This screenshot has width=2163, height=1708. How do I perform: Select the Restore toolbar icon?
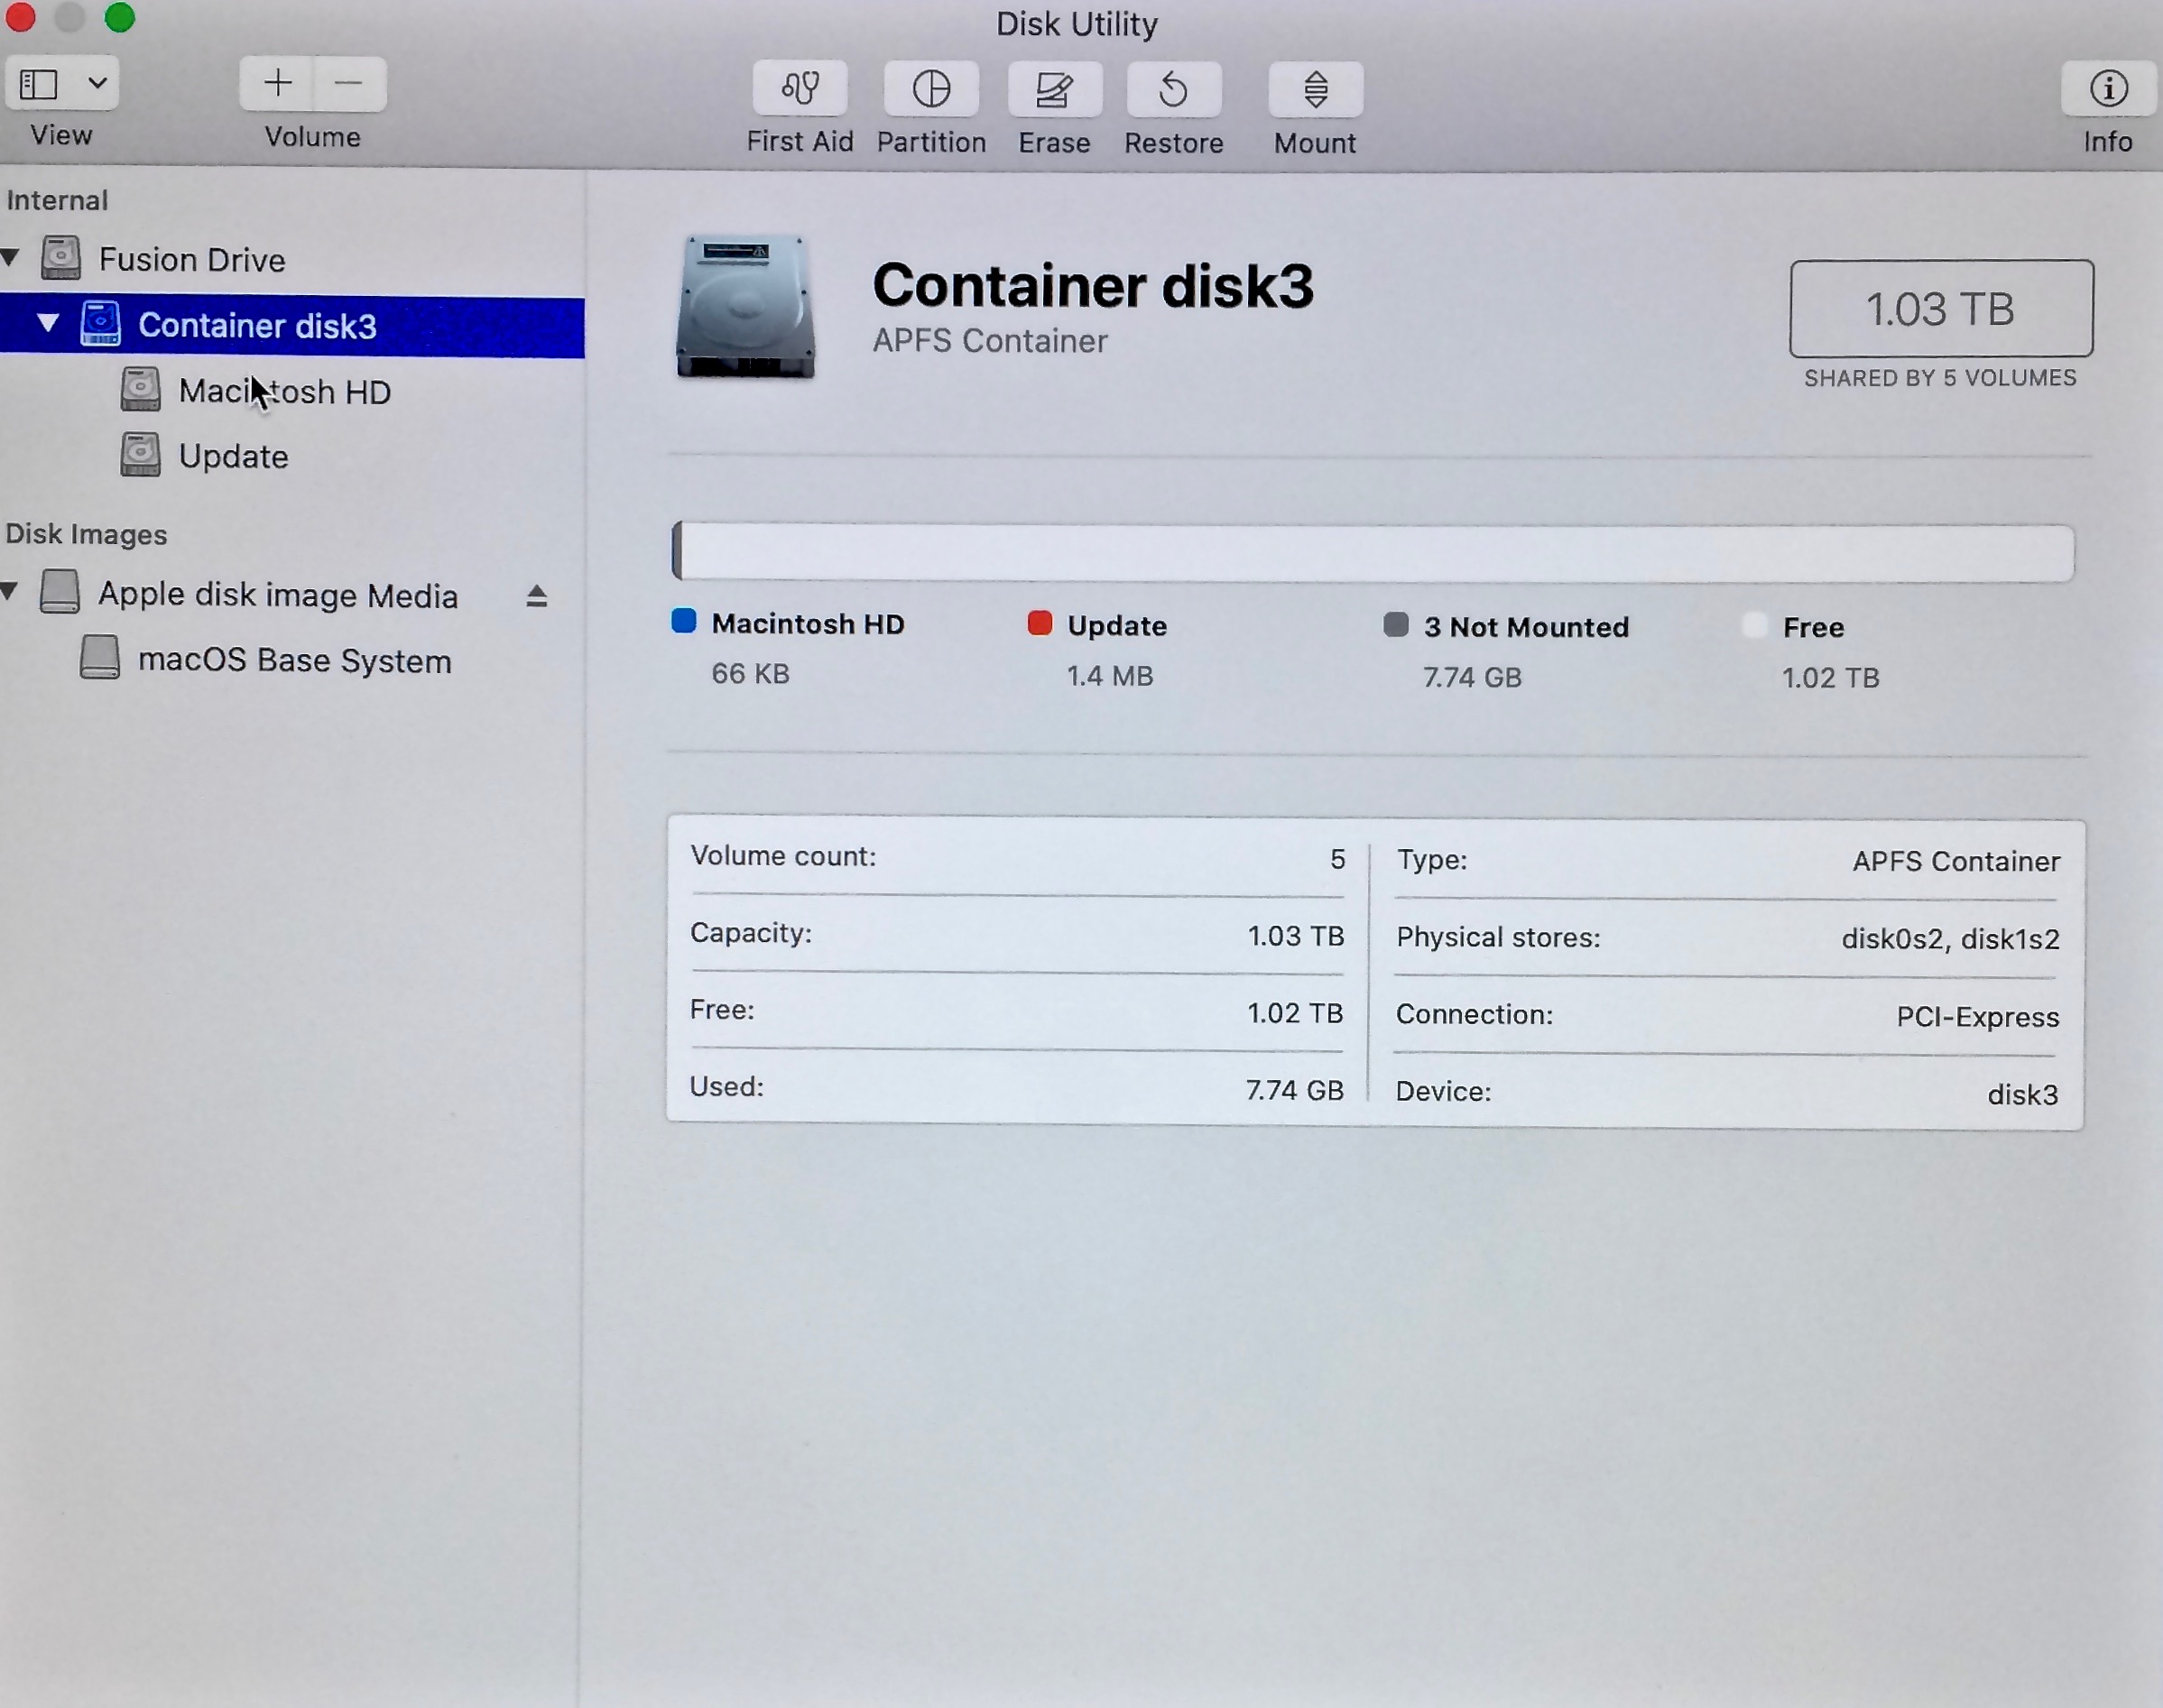tap(1173, 90)
